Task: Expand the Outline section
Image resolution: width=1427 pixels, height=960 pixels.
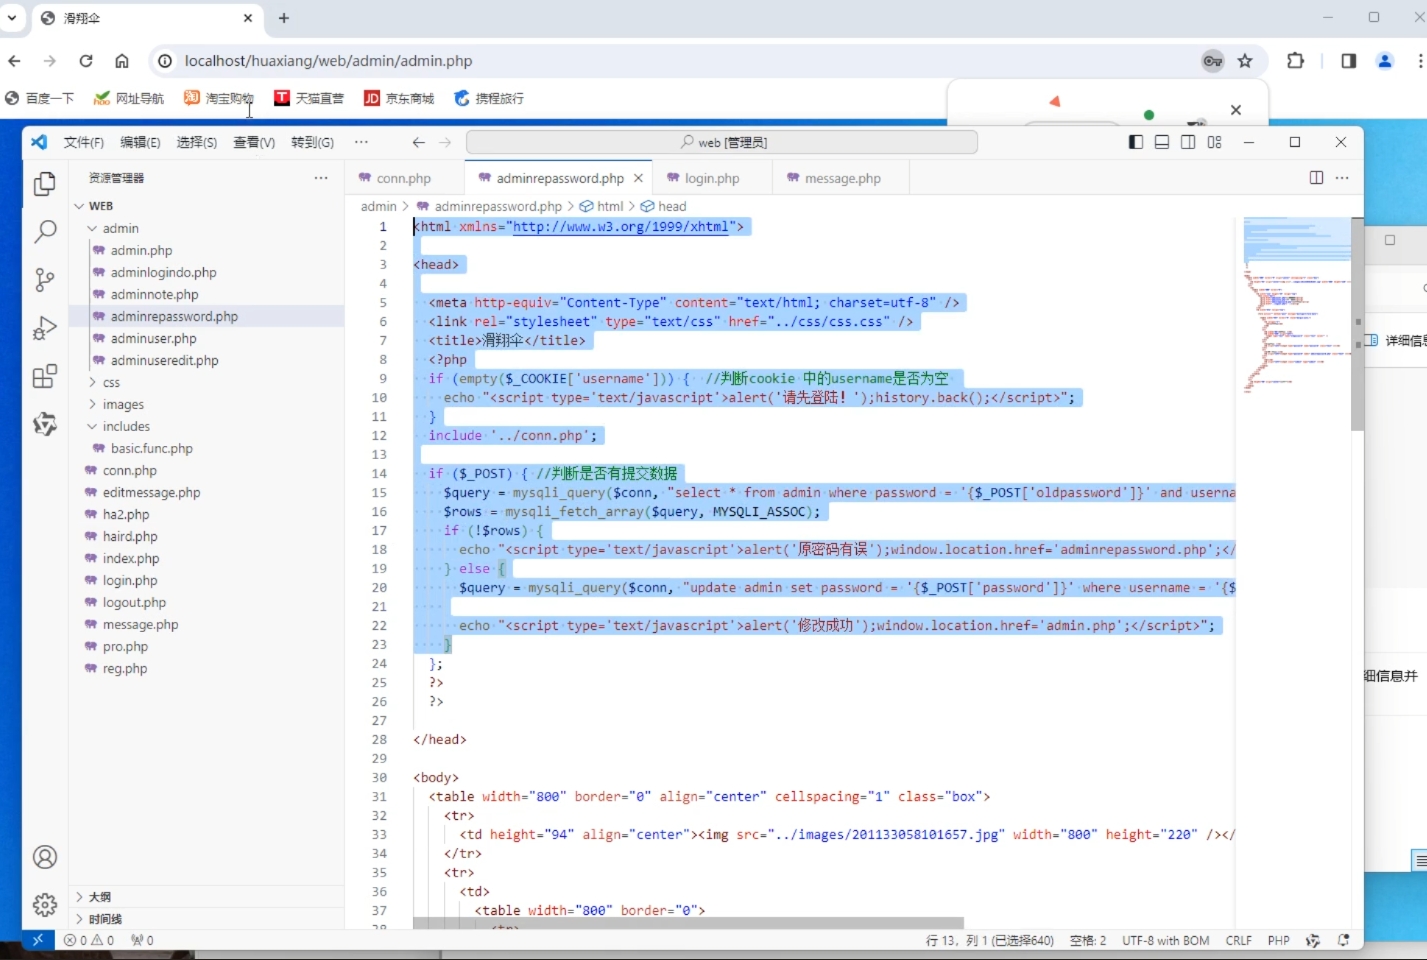Action: click(100, 897)
